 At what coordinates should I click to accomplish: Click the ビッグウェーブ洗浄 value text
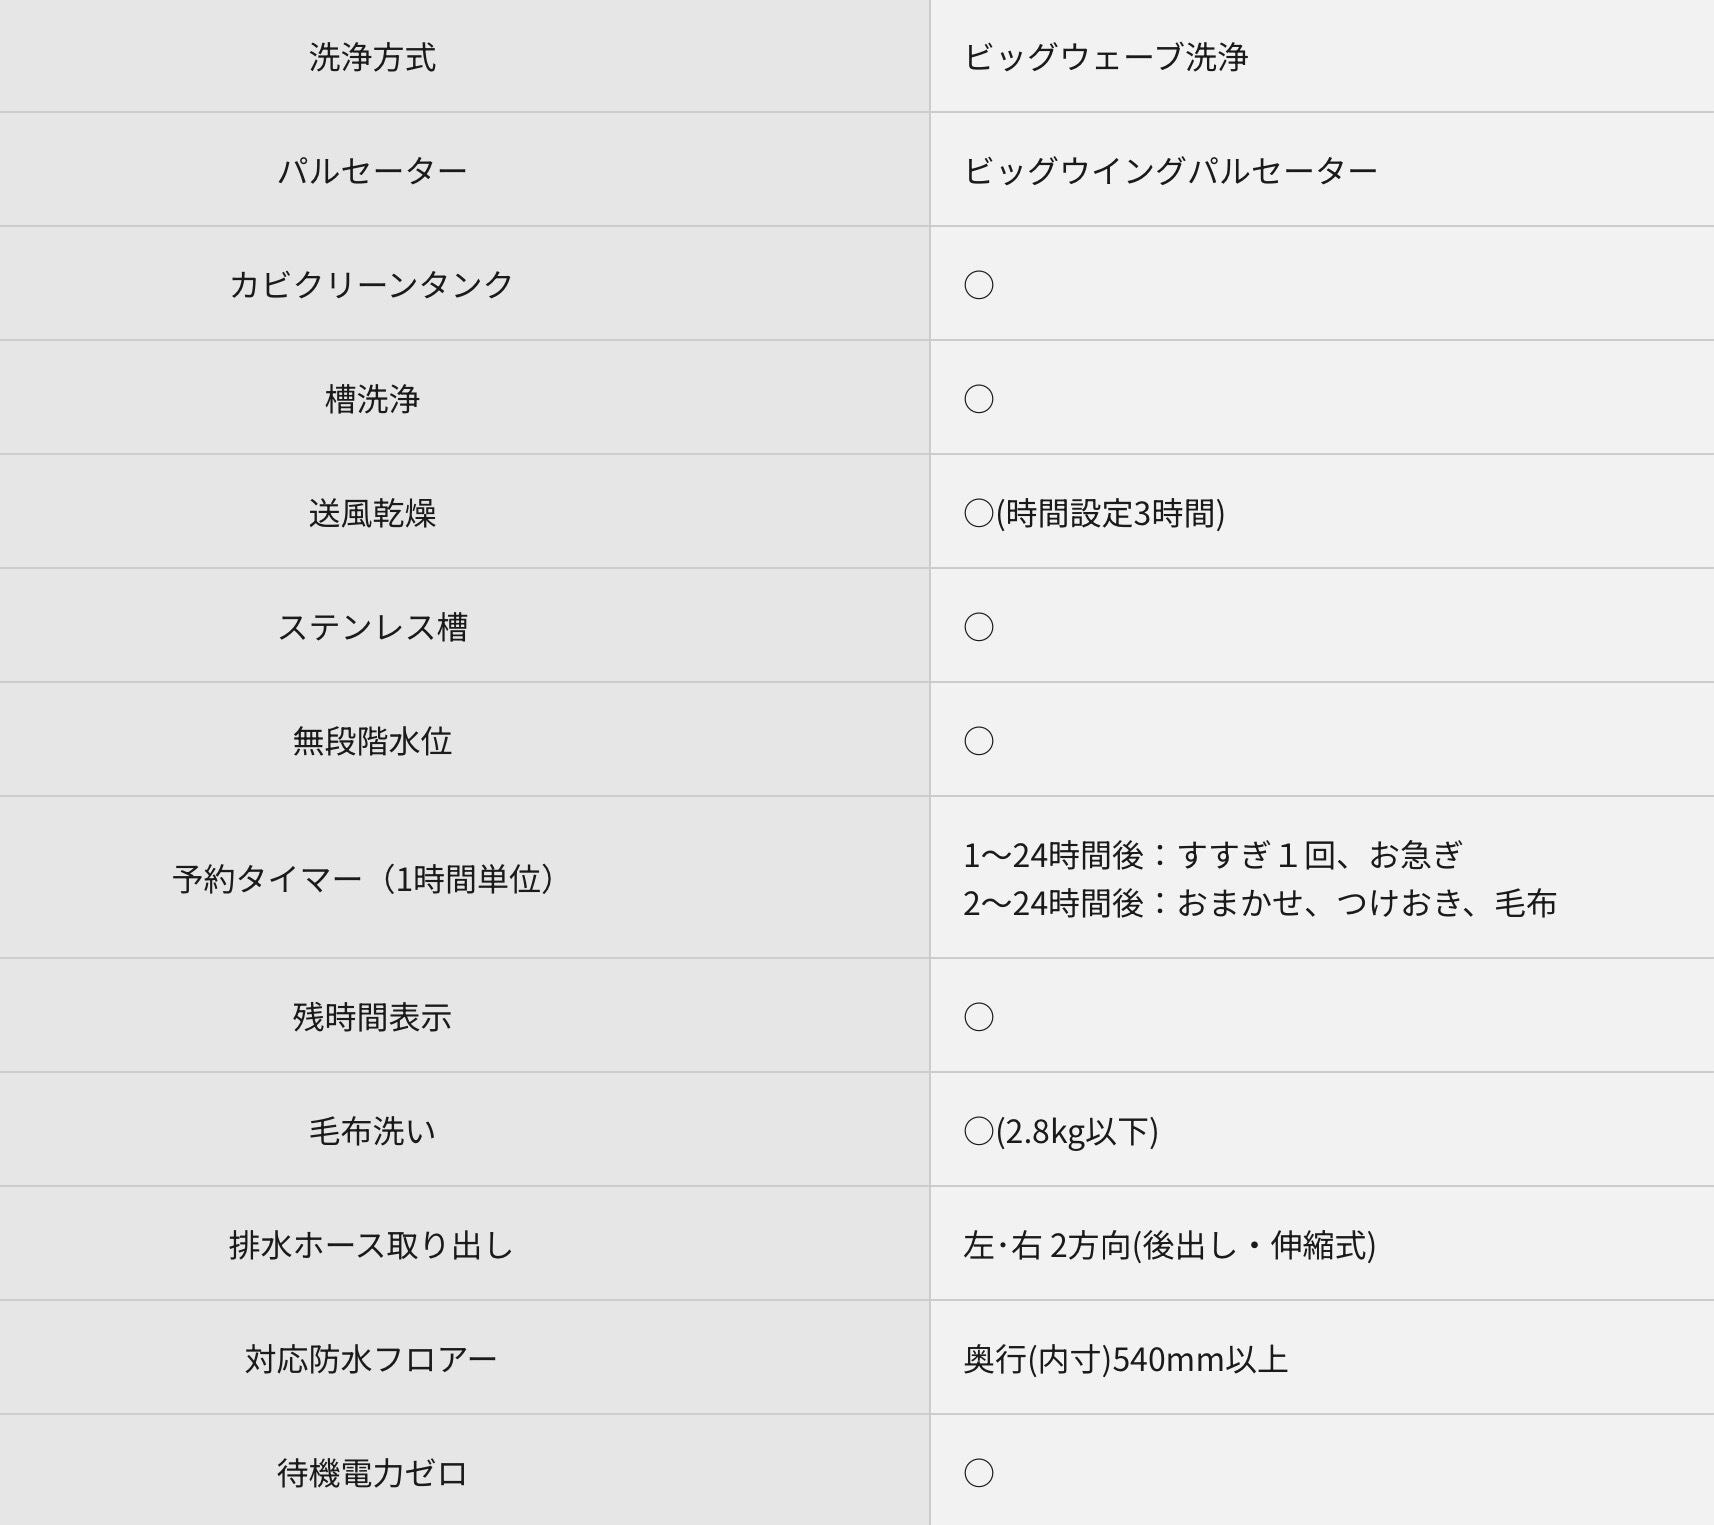pos(1105,57)
